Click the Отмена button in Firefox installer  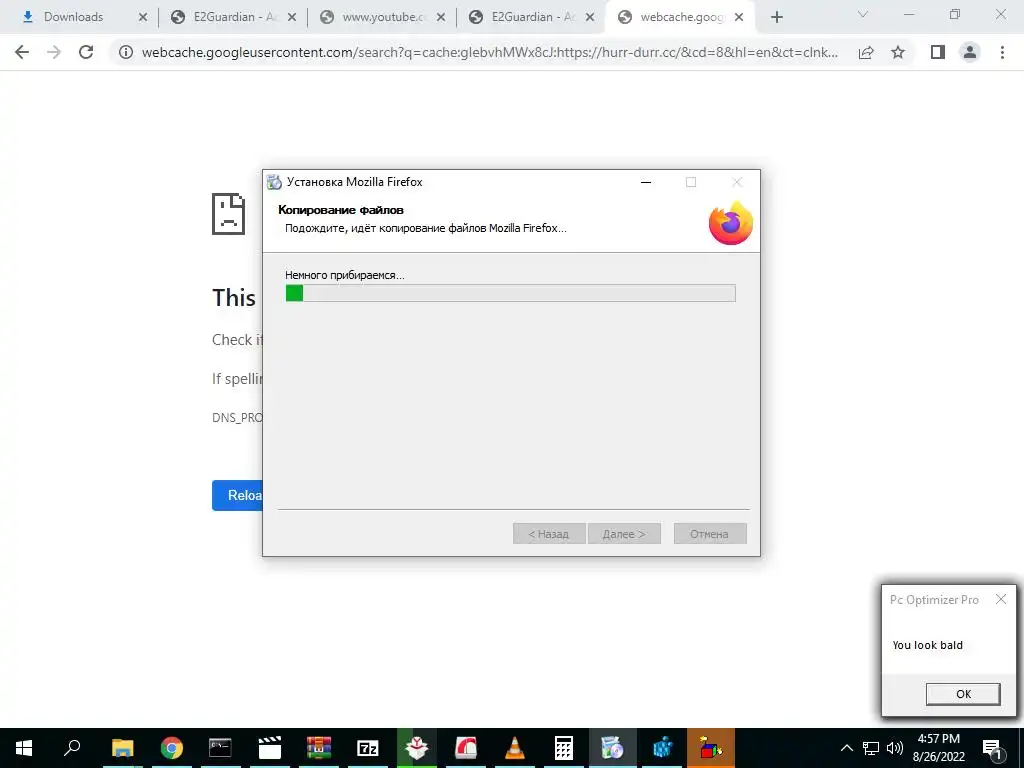(x=710, y=534)
